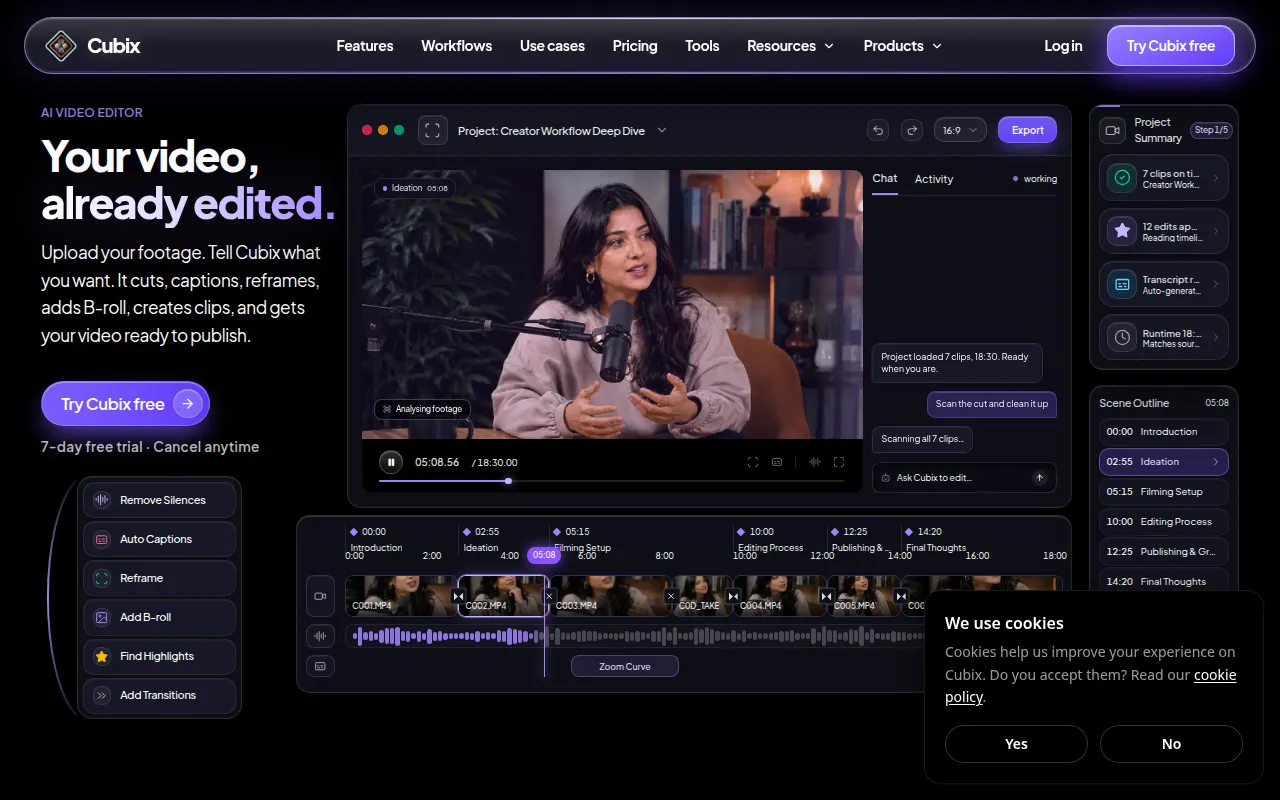Switch to the Chat tab
This screenshot has height=800, width=1280.
885,178
